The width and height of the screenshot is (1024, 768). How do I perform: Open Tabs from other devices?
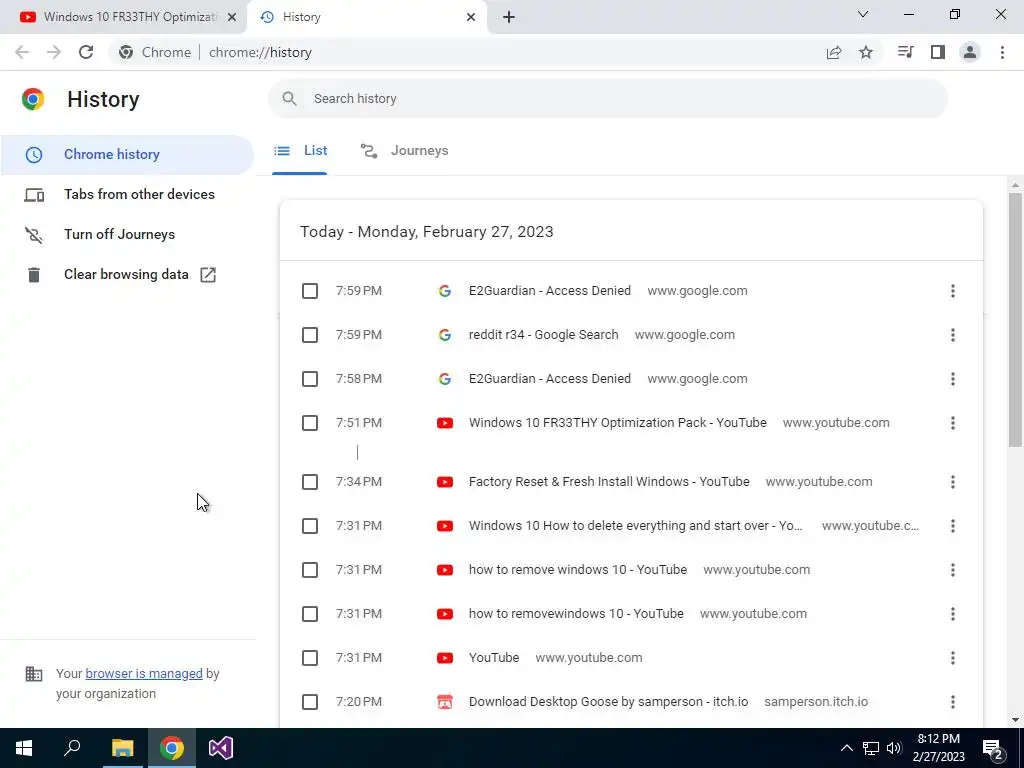click(127, 195)
